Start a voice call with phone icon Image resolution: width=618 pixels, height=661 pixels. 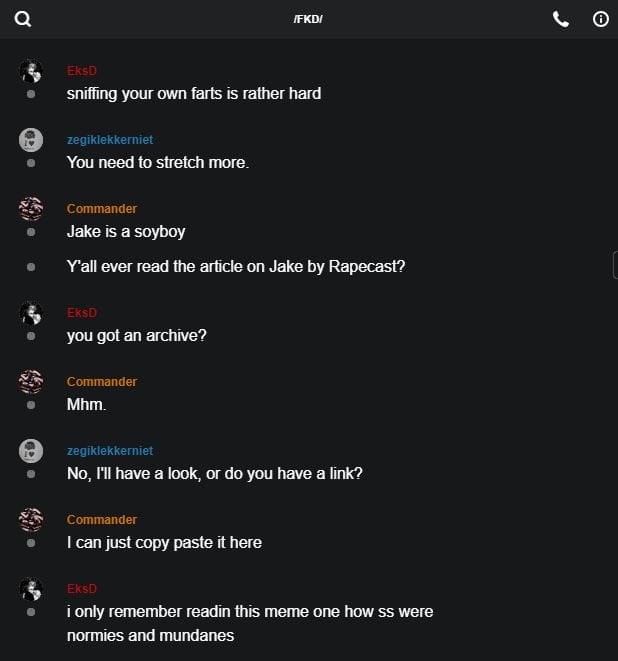pyautogui.click(x=561, y=19)
